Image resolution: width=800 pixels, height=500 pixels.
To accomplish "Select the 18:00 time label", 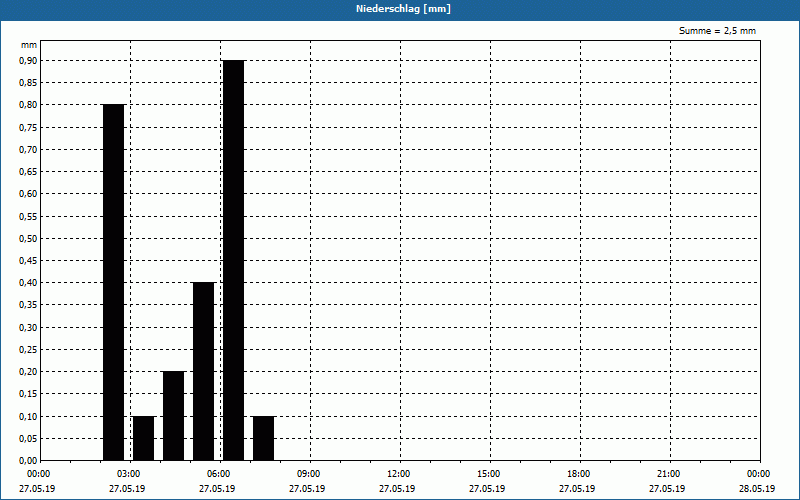I will [x=579, y=474].
